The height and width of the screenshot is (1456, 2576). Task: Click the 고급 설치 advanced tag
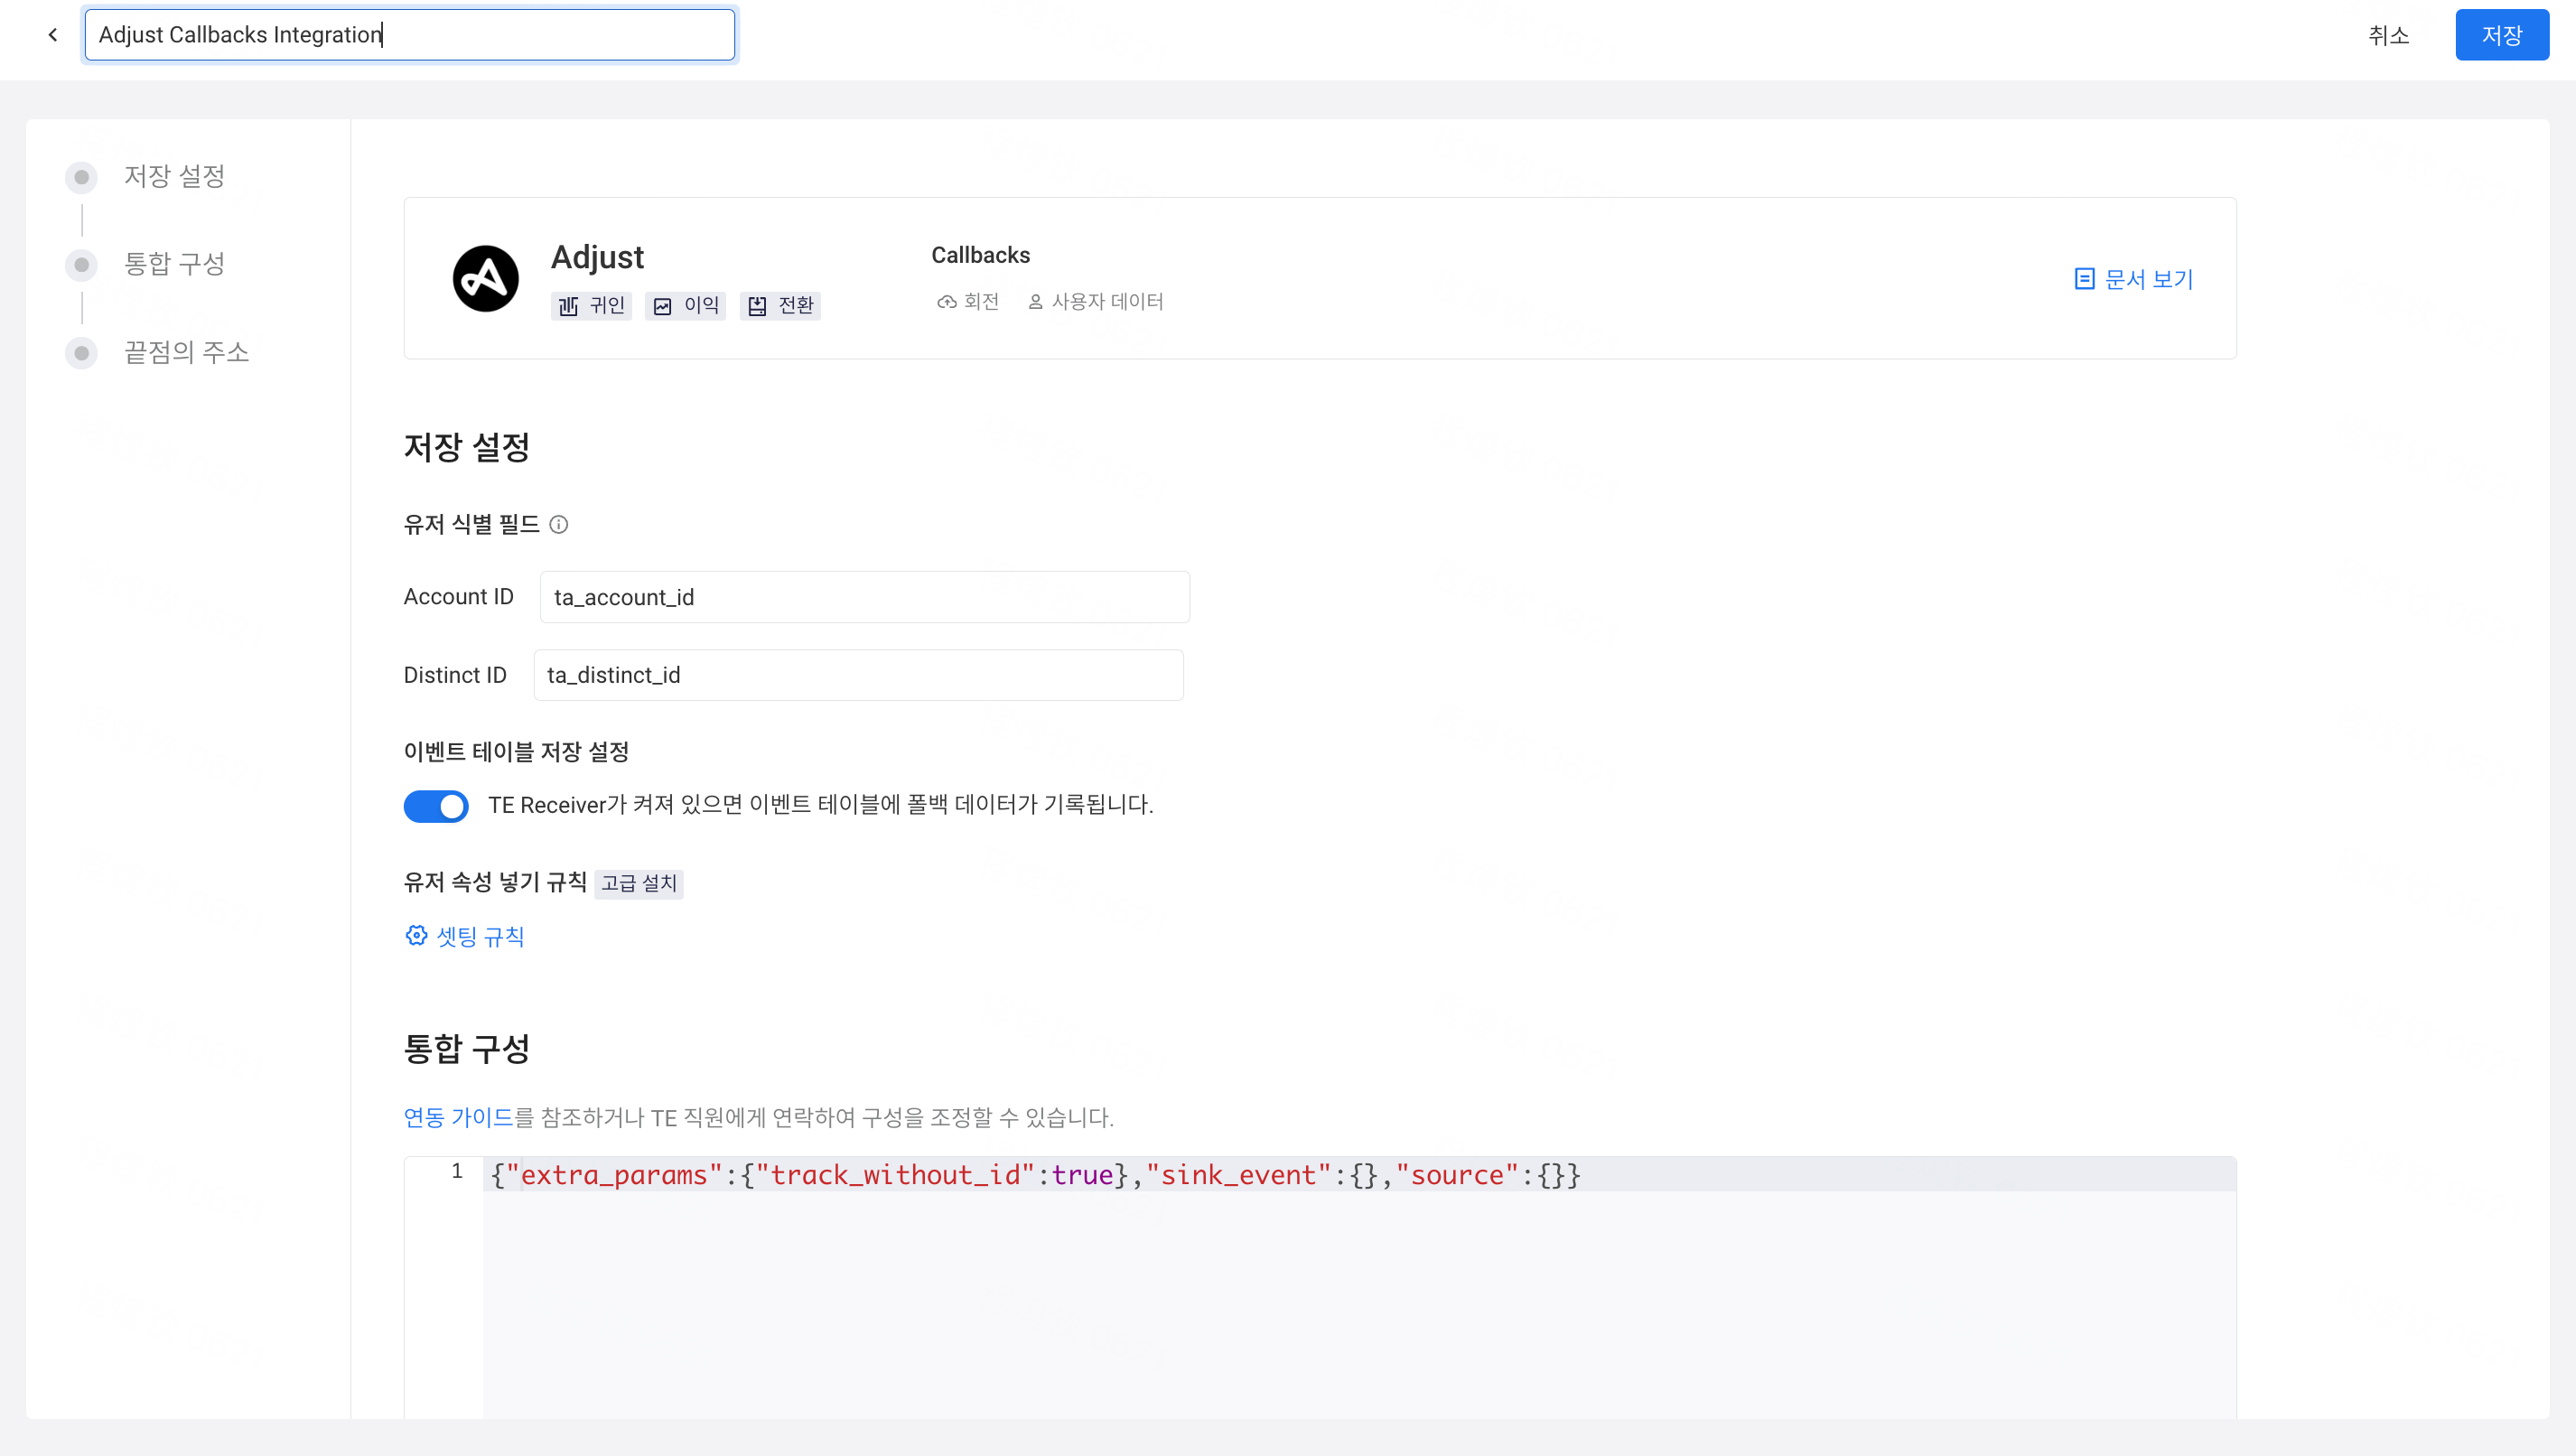(x=639, y=884)
